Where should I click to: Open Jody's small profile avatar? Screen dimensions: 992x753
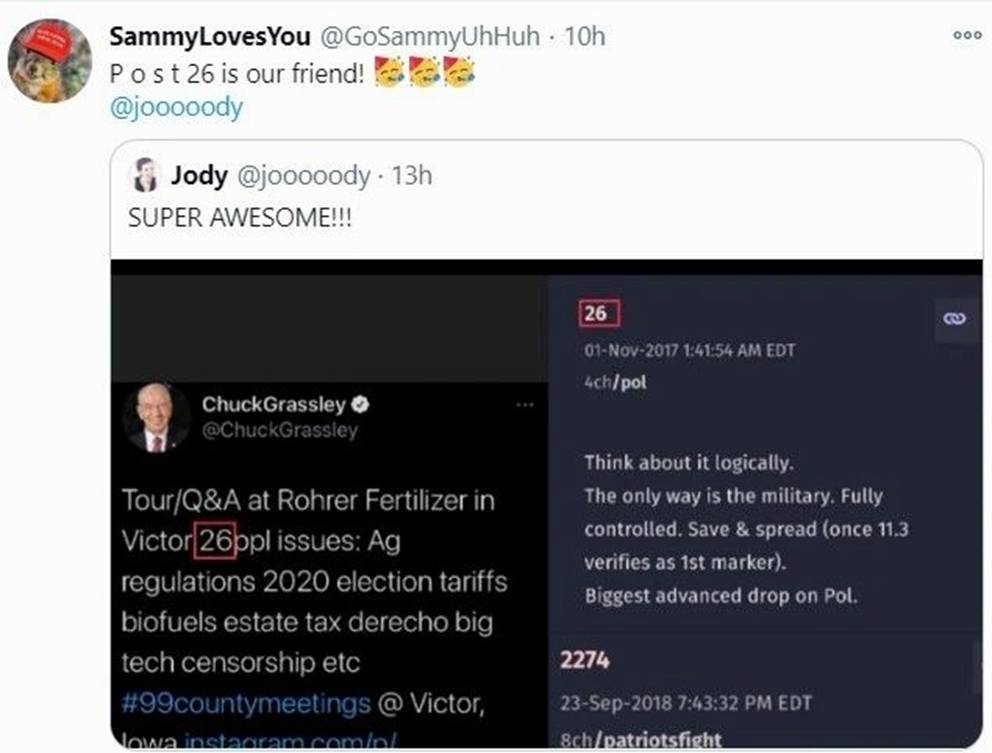tap(146, 175)
